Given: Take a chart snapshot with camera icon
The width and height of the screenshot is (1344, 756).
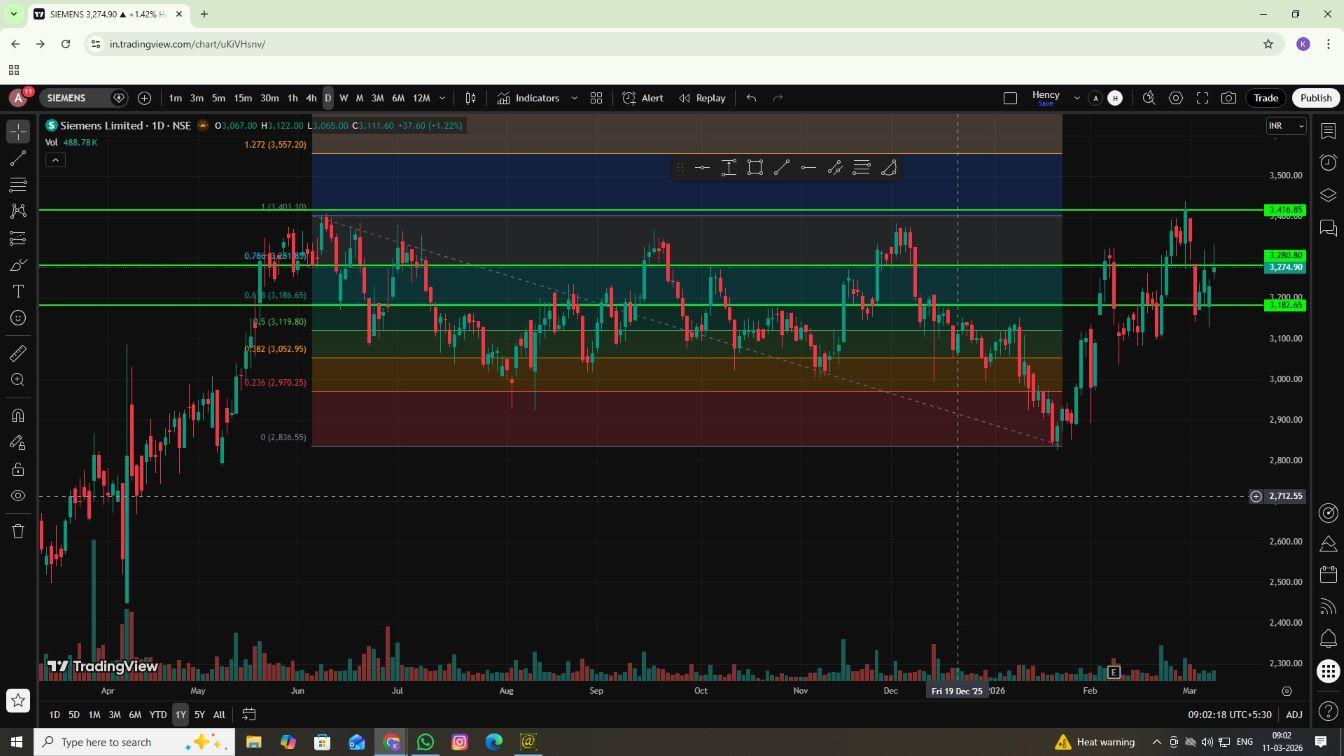Looking at the screenshot, I should coord(1228,98).
